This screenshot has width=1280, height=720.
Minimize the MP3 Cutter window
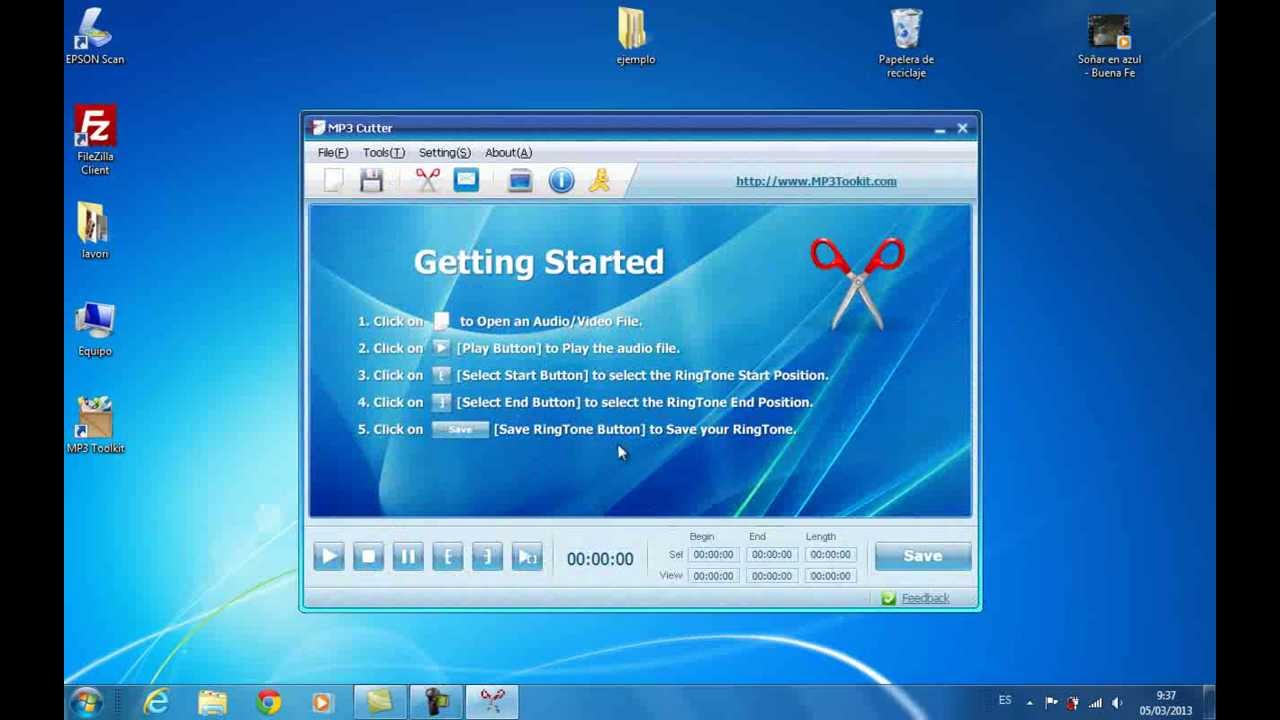click(940, 129)
